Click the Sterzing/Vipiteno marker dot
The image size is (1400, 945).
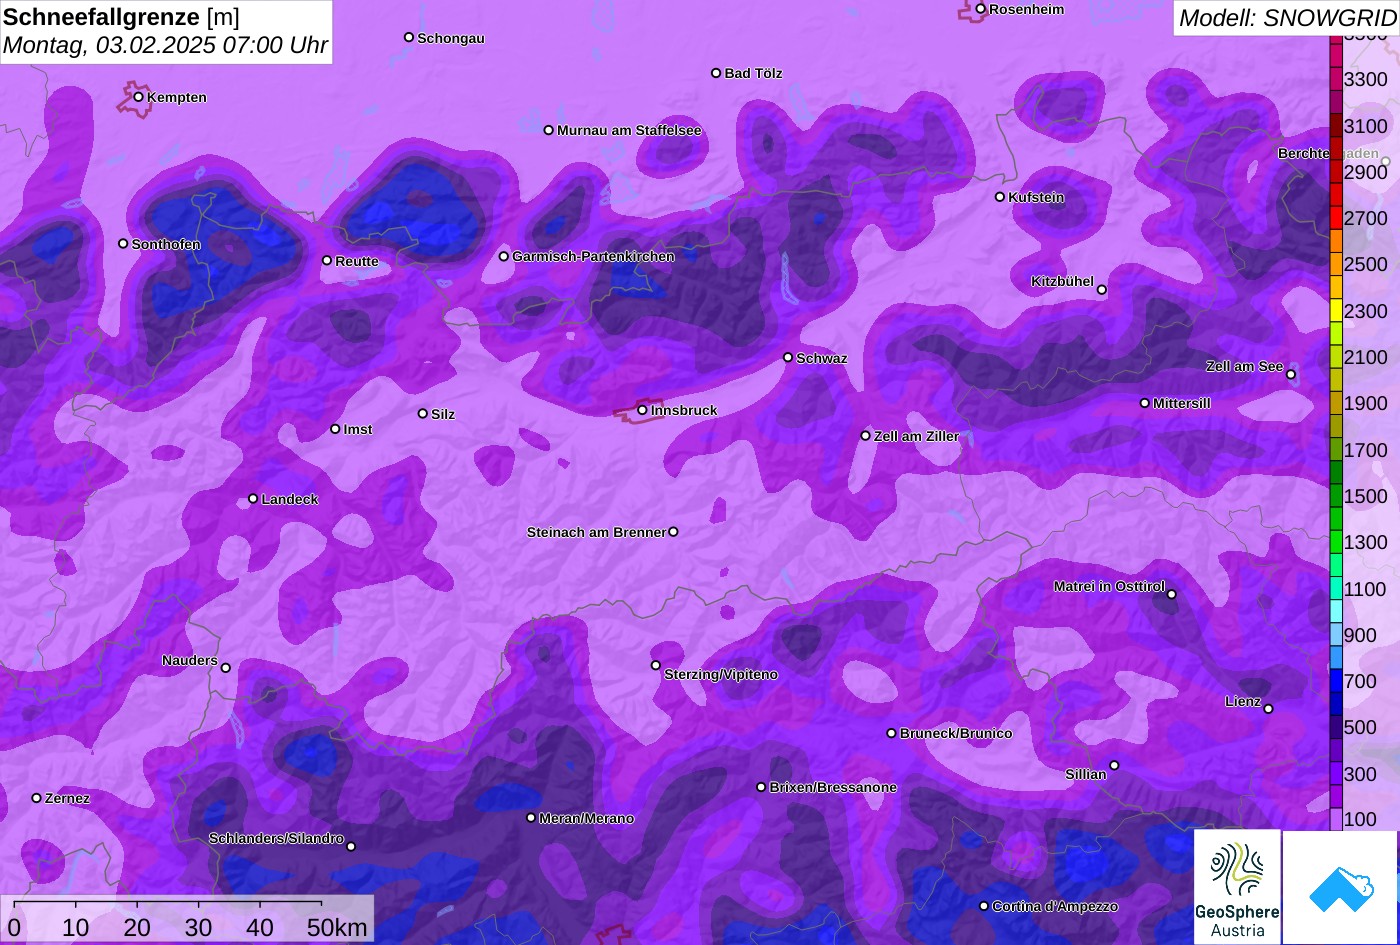click(x=656, y=665)
